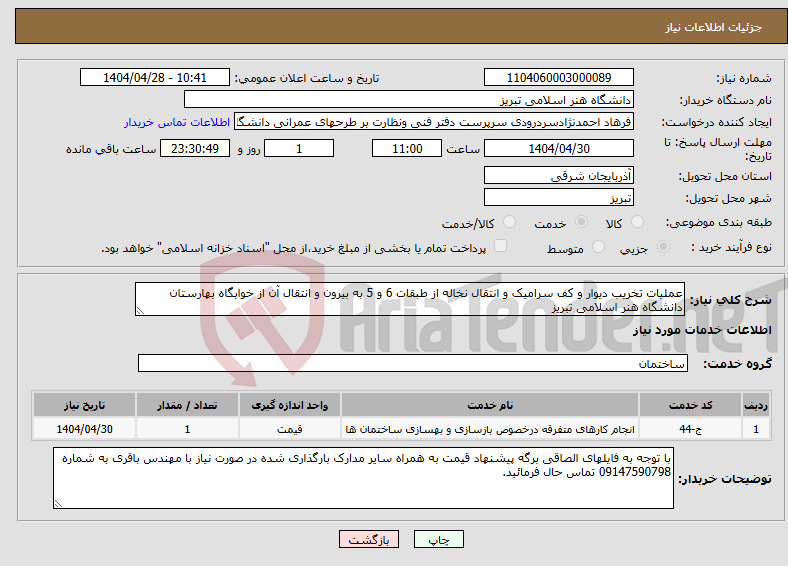Select متوسط purchase type radio
Screen dimensions: 788x566
(598, 246)
